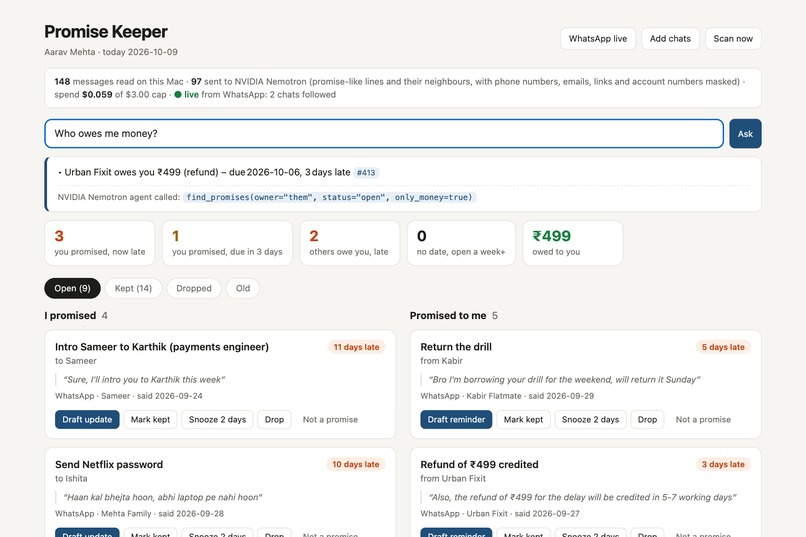This screenshot has width=806, height=537.
Task: Select the 2 others owe you, late card
Action: coord(350,243)
